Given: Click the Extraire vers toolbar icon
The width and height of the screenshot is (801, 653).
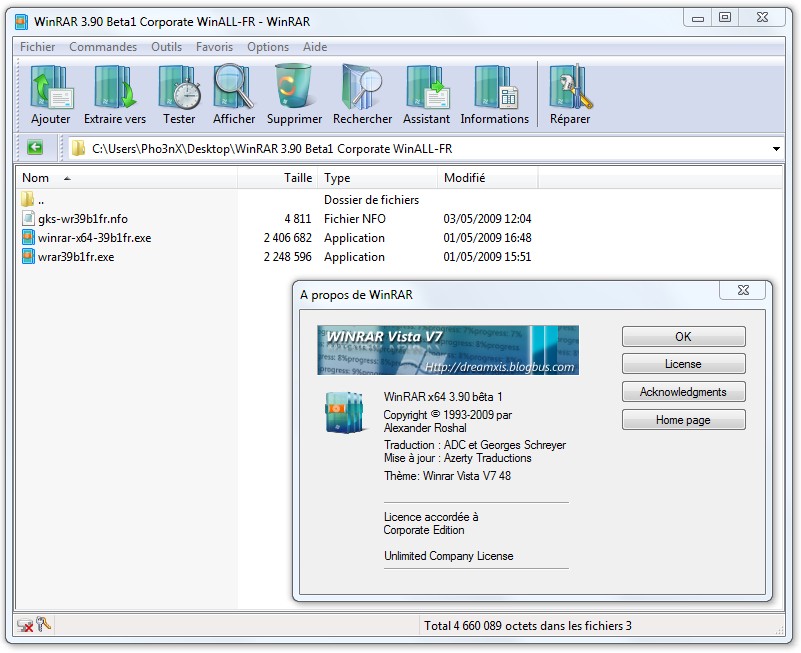Looking at the screenshot, I should [x=115, y=89].
